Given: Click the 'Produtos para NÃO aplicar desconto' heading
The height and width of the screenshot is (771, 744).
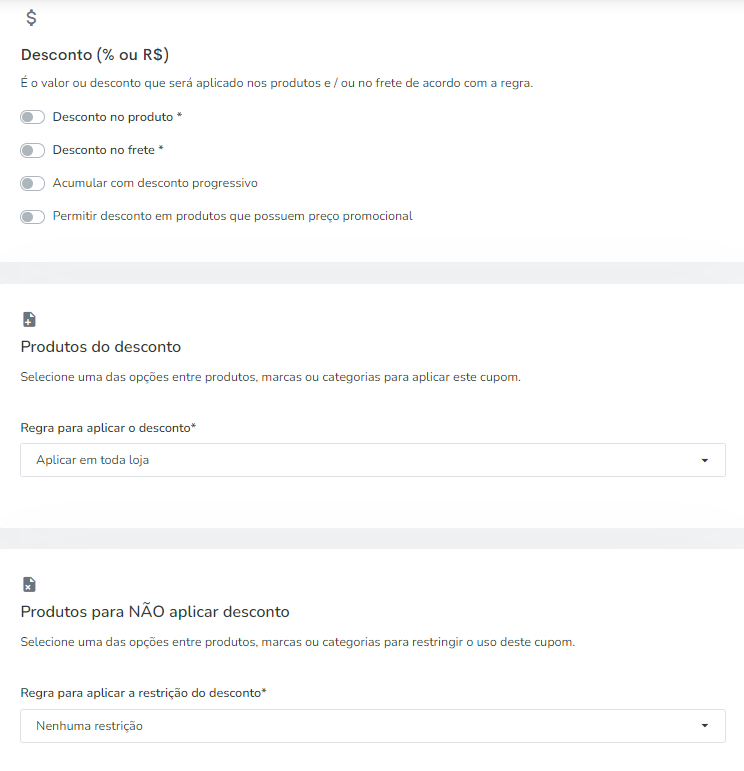Looking at the screenshot, I should coord(155,611).
